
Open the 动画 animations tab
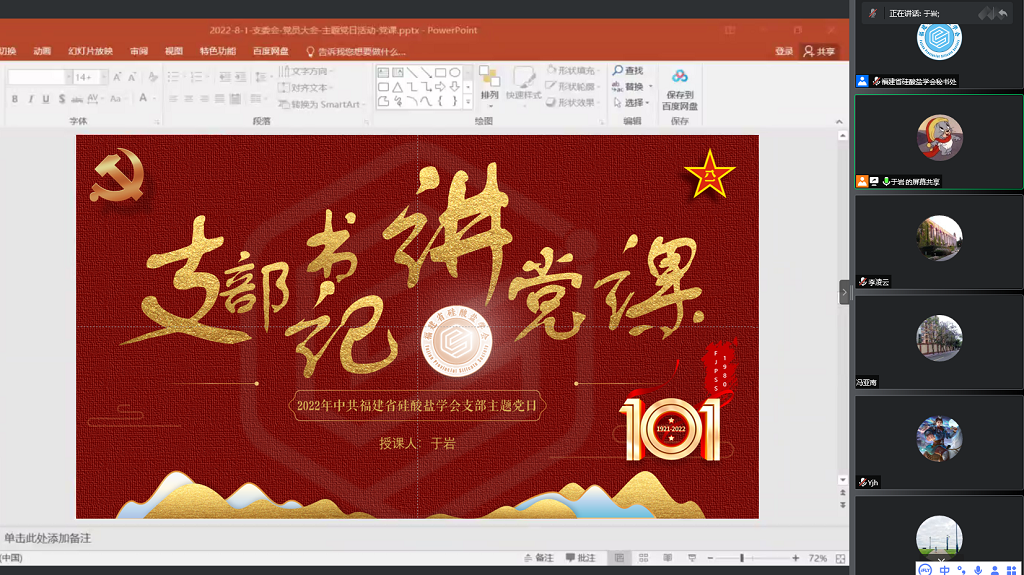[x=42, y=51]
